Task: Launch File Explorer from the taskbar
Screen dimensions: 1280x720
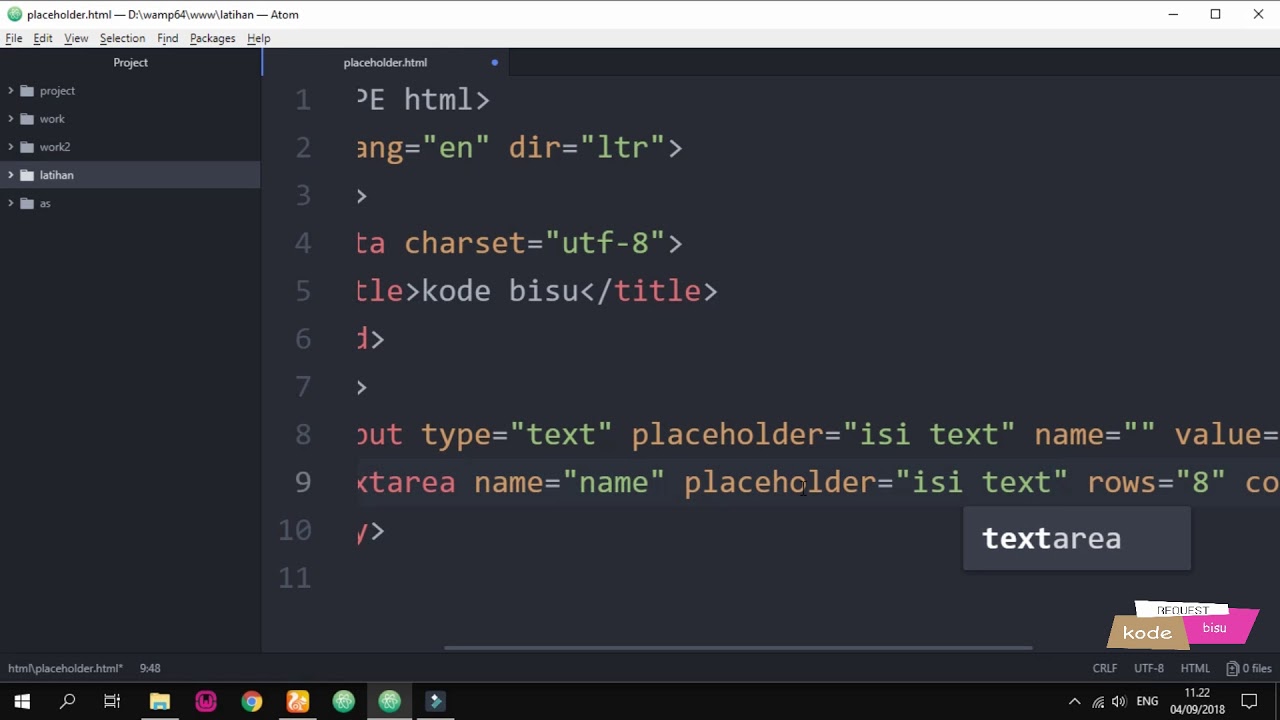Action: tap(160, 701)
